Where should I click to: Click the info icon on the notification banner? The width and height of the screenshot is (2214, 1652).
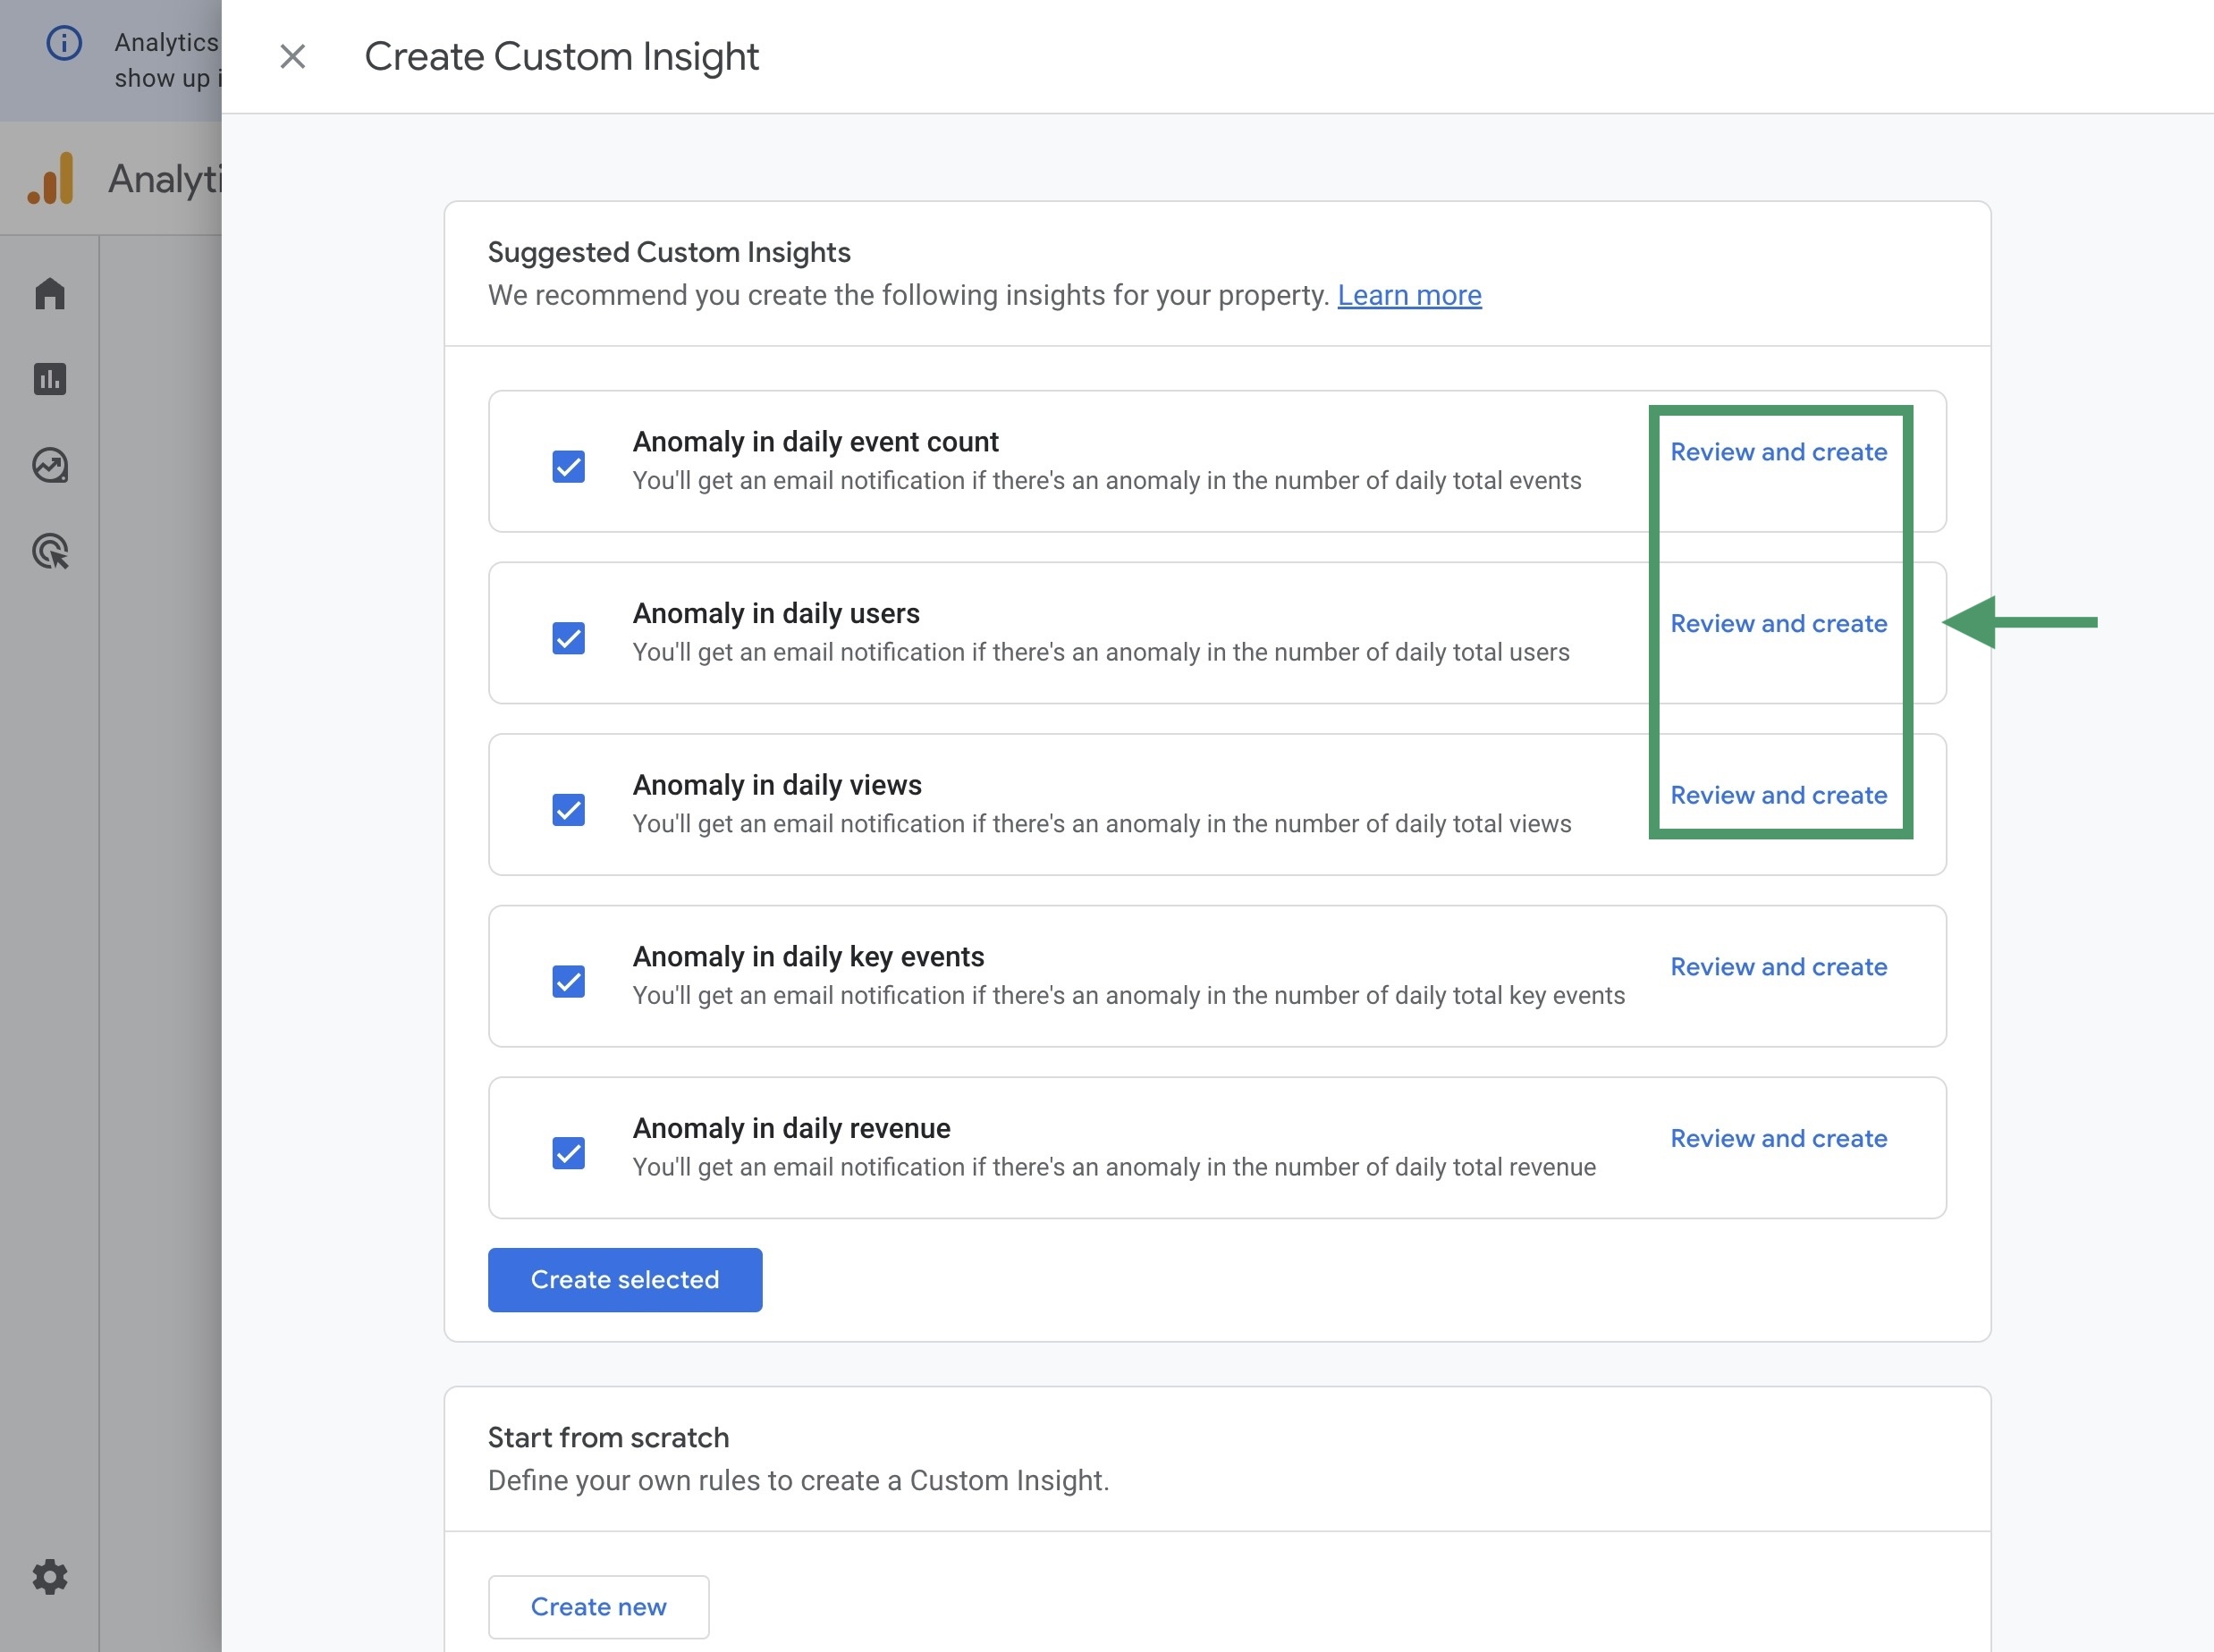pyautogui.click(x=64, y=42)
